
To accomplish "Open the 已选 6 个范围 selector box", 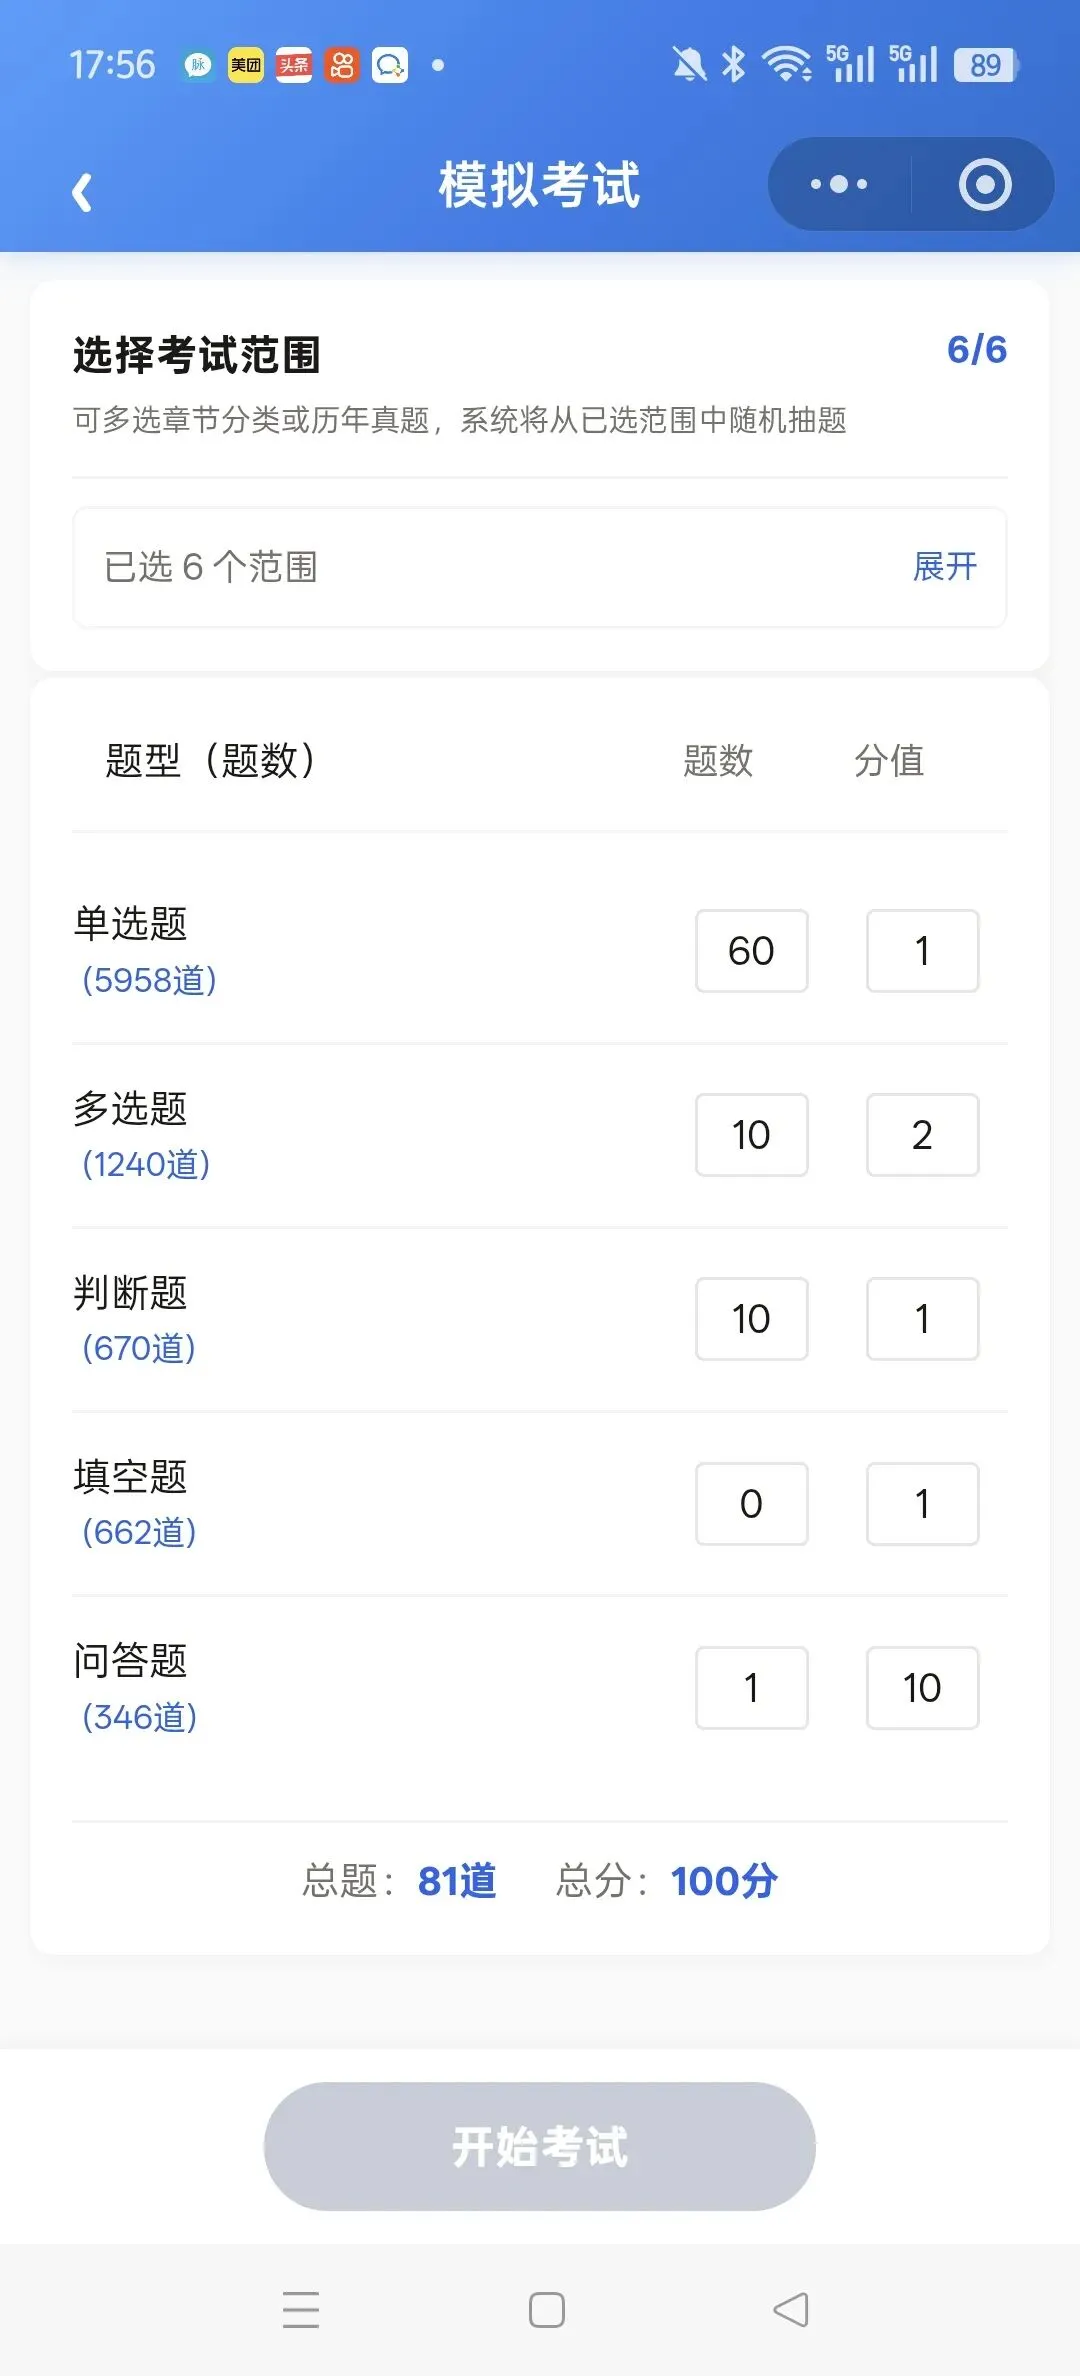I will (x=540, y=568).
